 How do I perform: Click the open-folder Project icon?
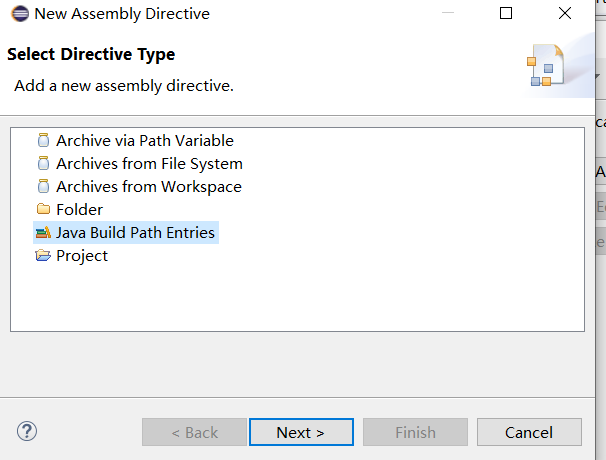[x=43, y=256]
